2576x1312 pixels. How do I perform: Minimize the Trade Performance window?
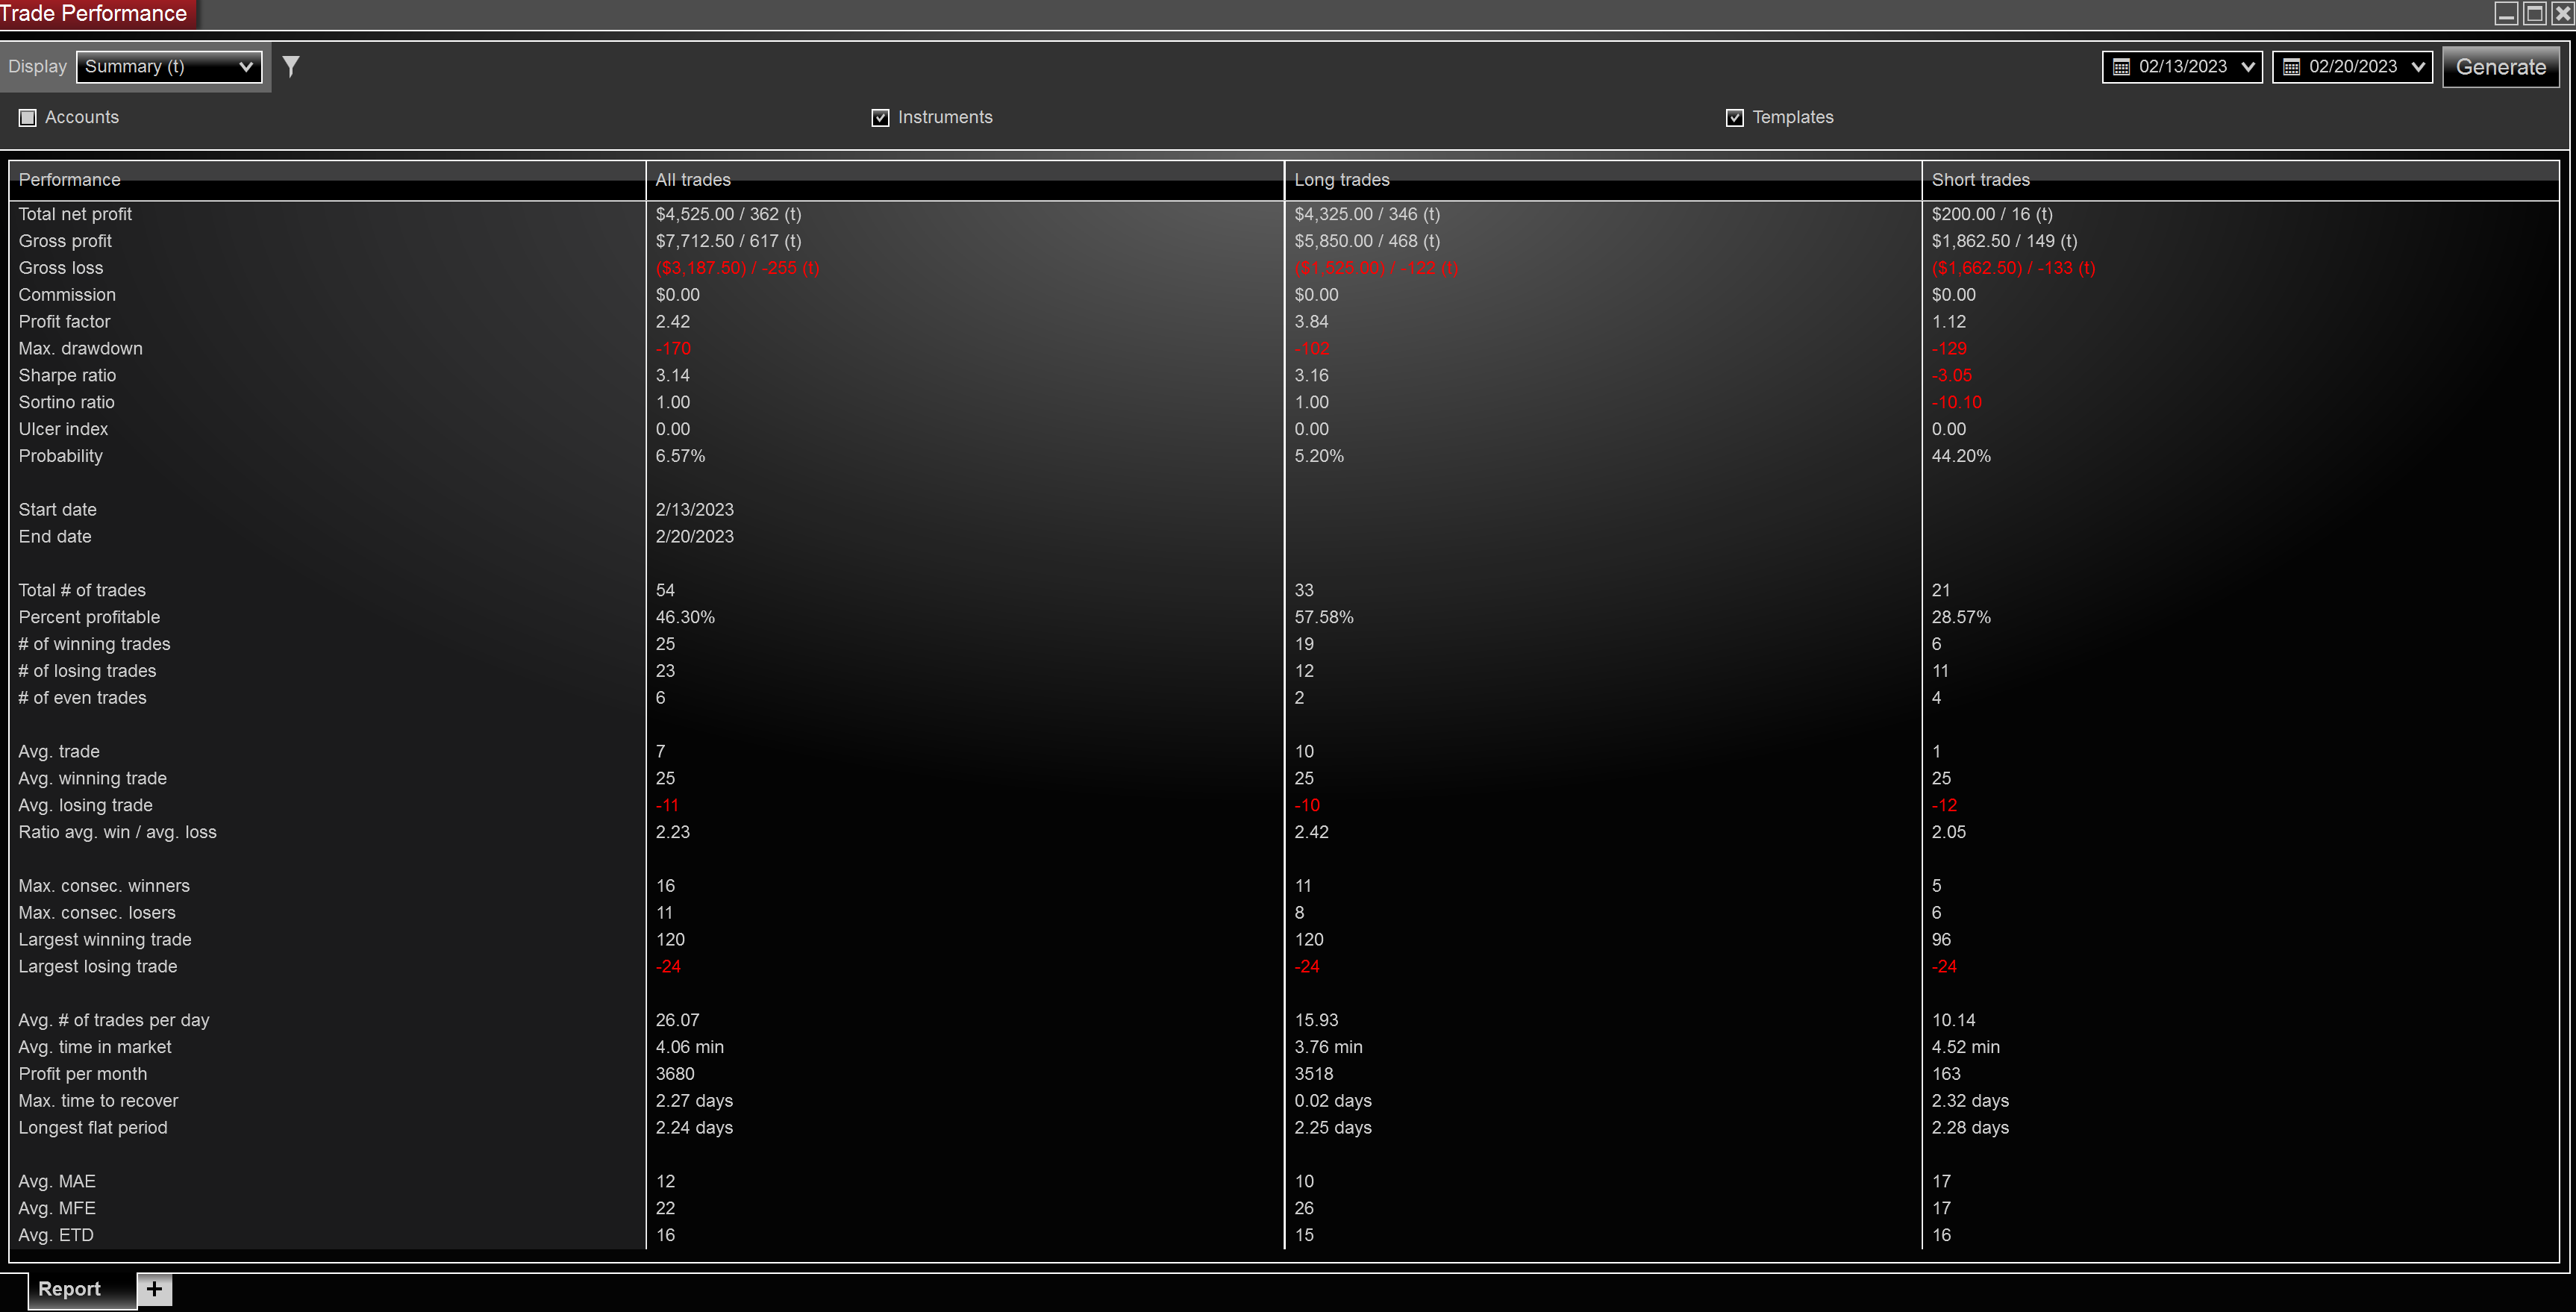(2506, 13)
